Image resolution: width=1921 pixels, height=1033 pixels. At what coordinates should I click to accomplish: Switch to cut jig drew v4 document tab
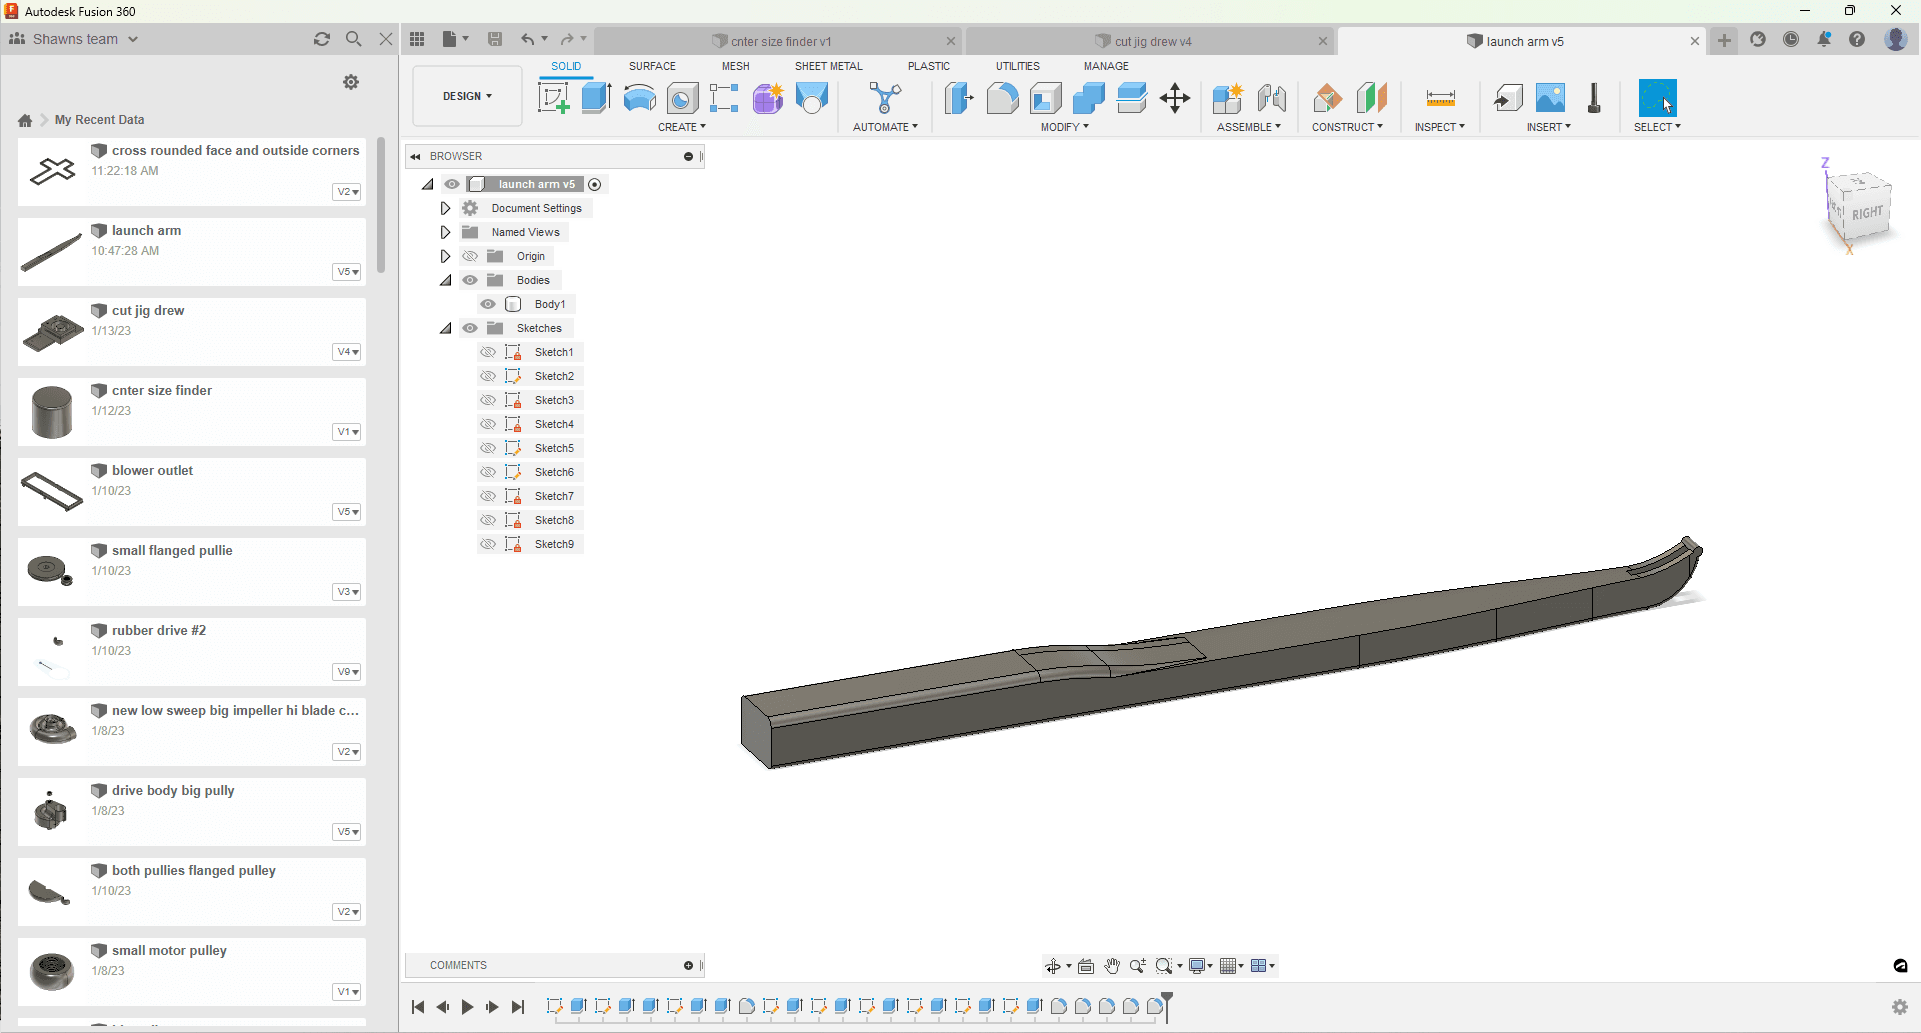(x=1151, y=41)
